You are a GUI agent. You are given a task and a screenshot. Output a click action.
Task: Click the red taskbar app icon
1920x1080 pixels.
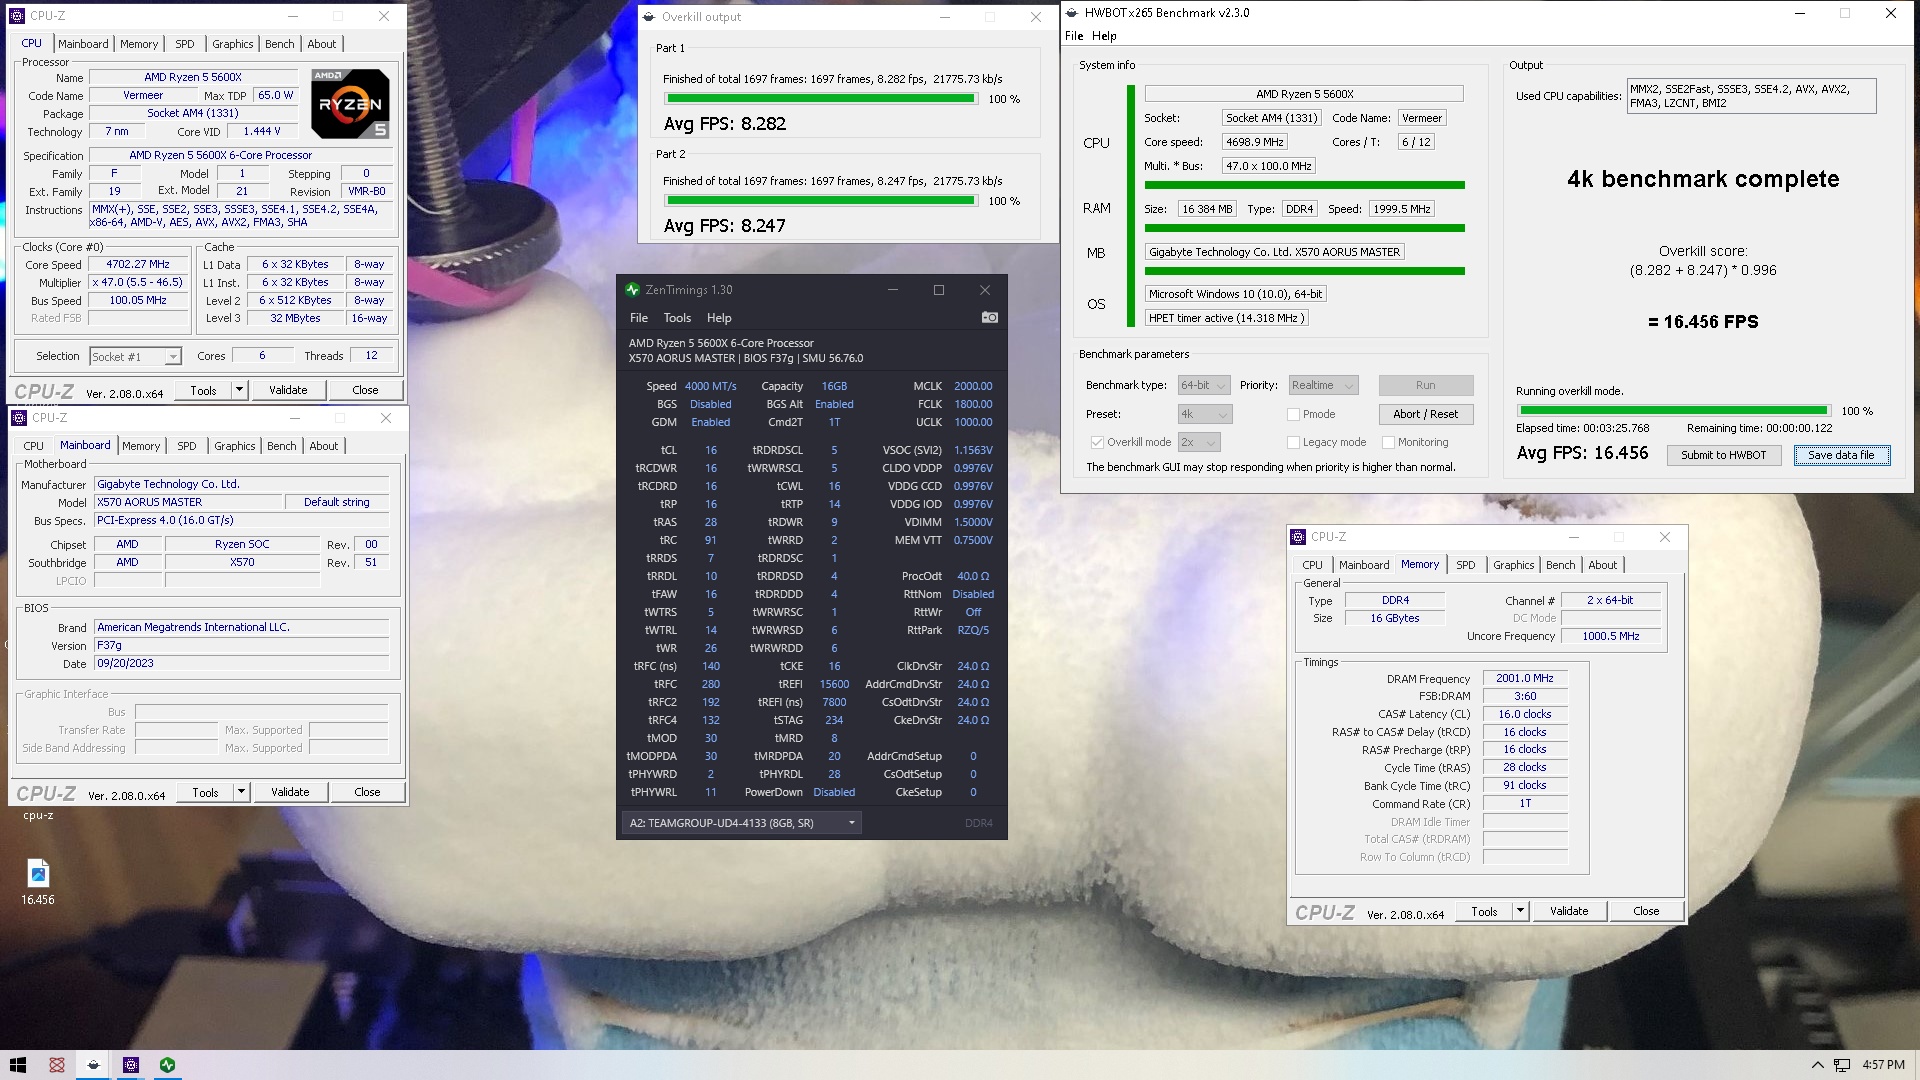point(57,1065)
